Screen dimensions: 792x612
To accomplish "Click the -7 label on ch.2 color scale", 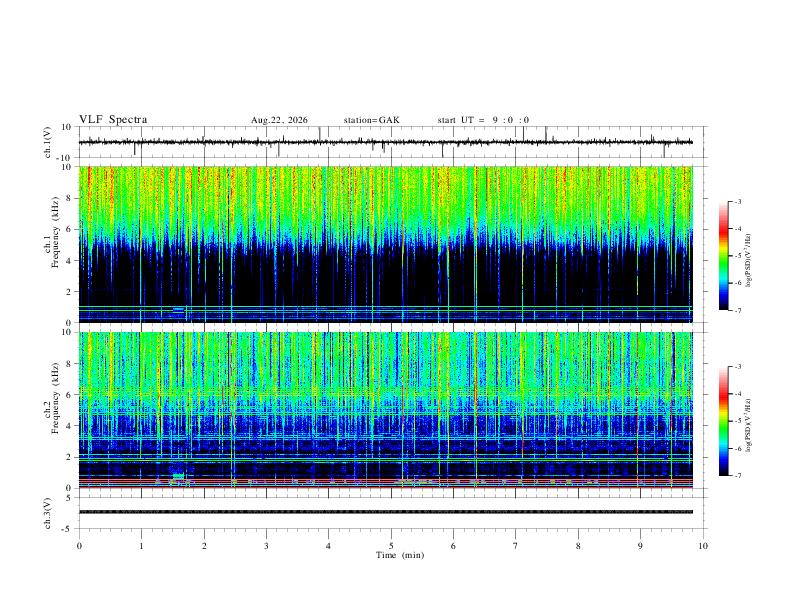I will (737, 475).
